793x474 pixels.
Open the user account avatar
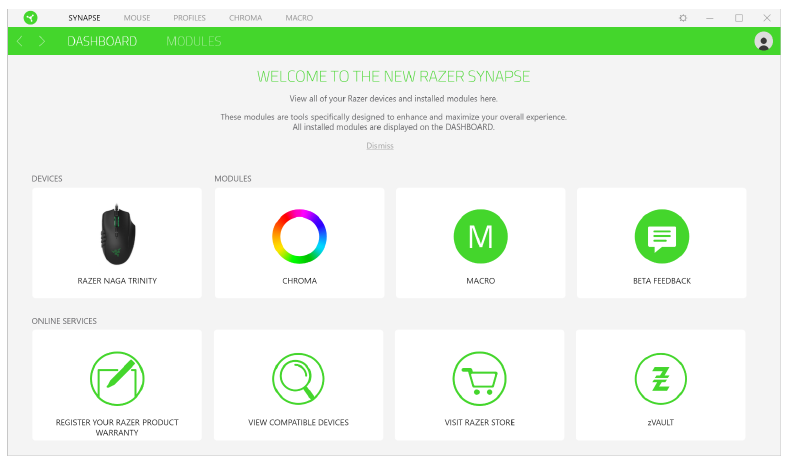763,41
